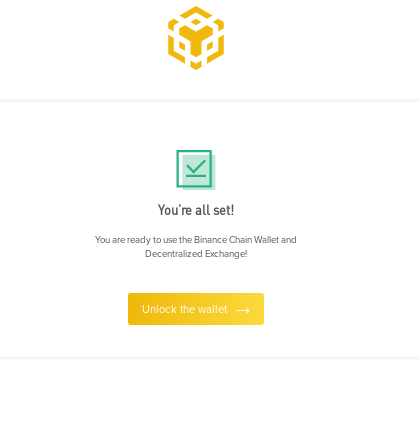Click the tick mark inside green square
The image size is (419, 428).
click(x=196, y=166)
